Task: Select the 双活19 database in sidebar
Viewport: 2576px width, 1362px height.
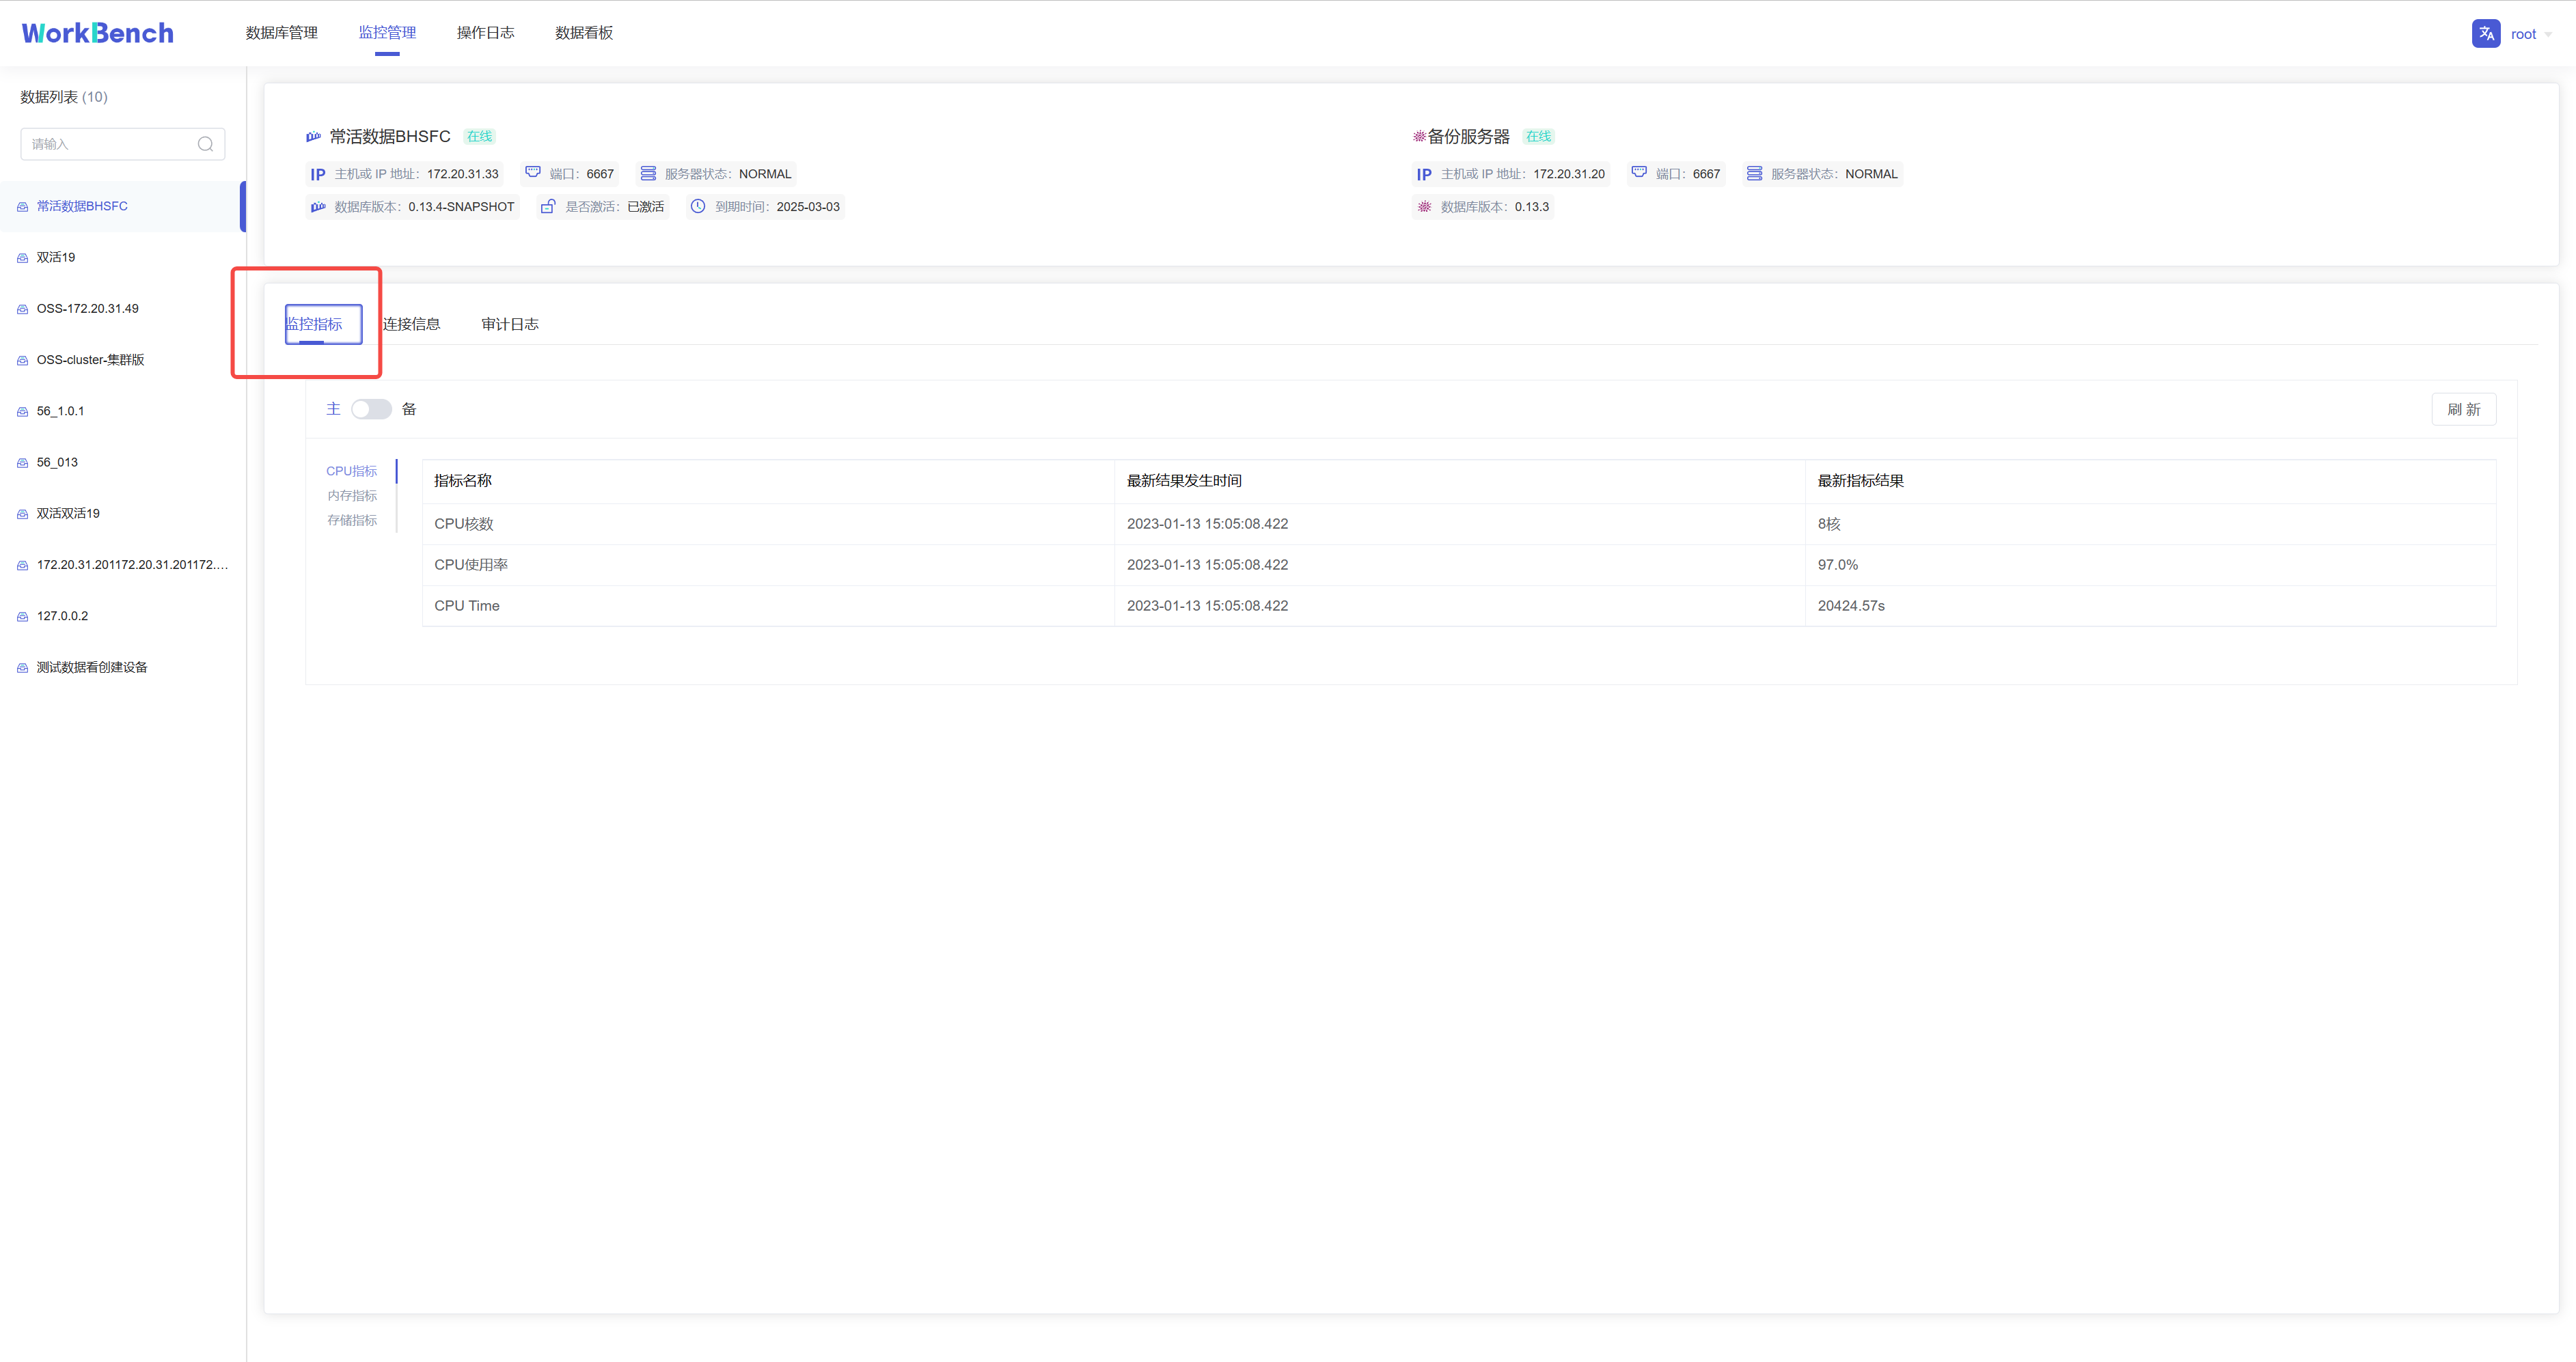Action: [x=56, y=257]
